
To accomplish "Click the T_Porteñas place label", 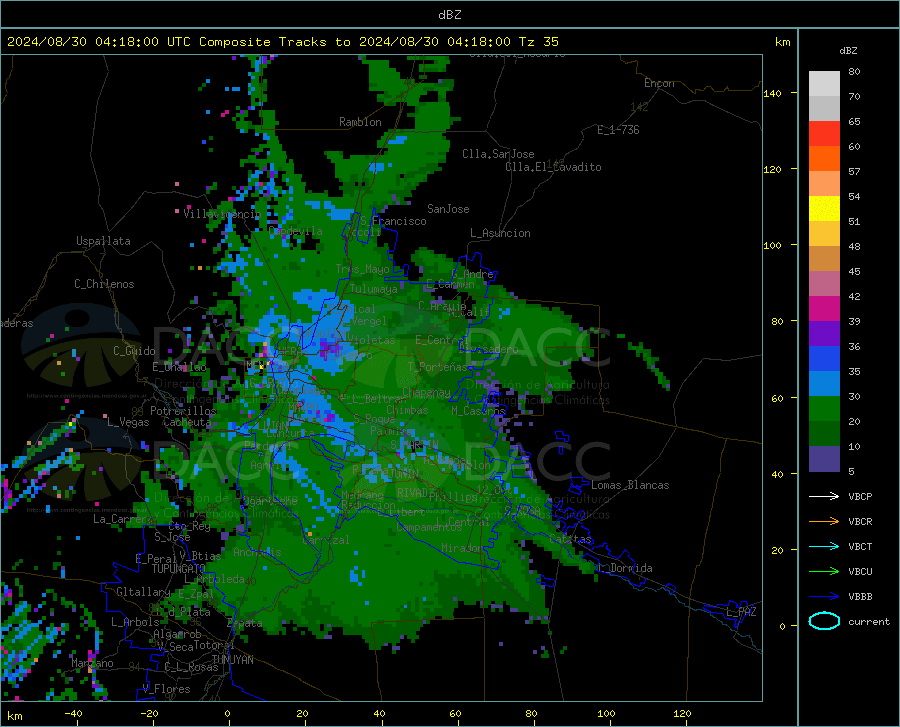I will (437, 367).
